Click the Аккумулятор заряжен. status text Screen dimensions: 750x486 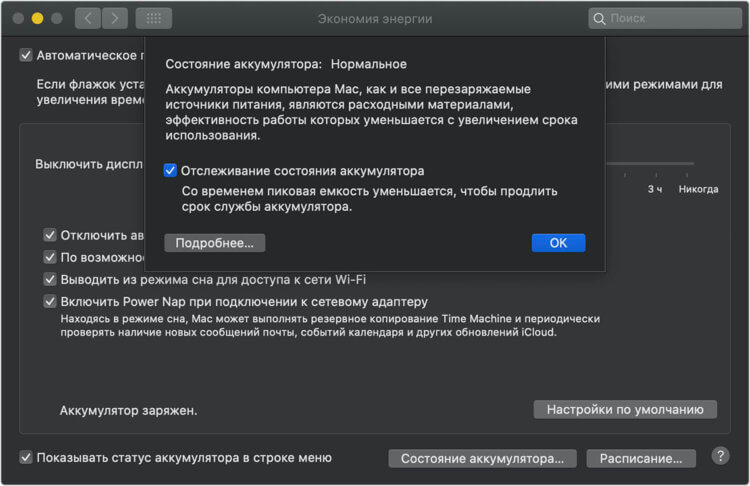click(x=129, y=410)
